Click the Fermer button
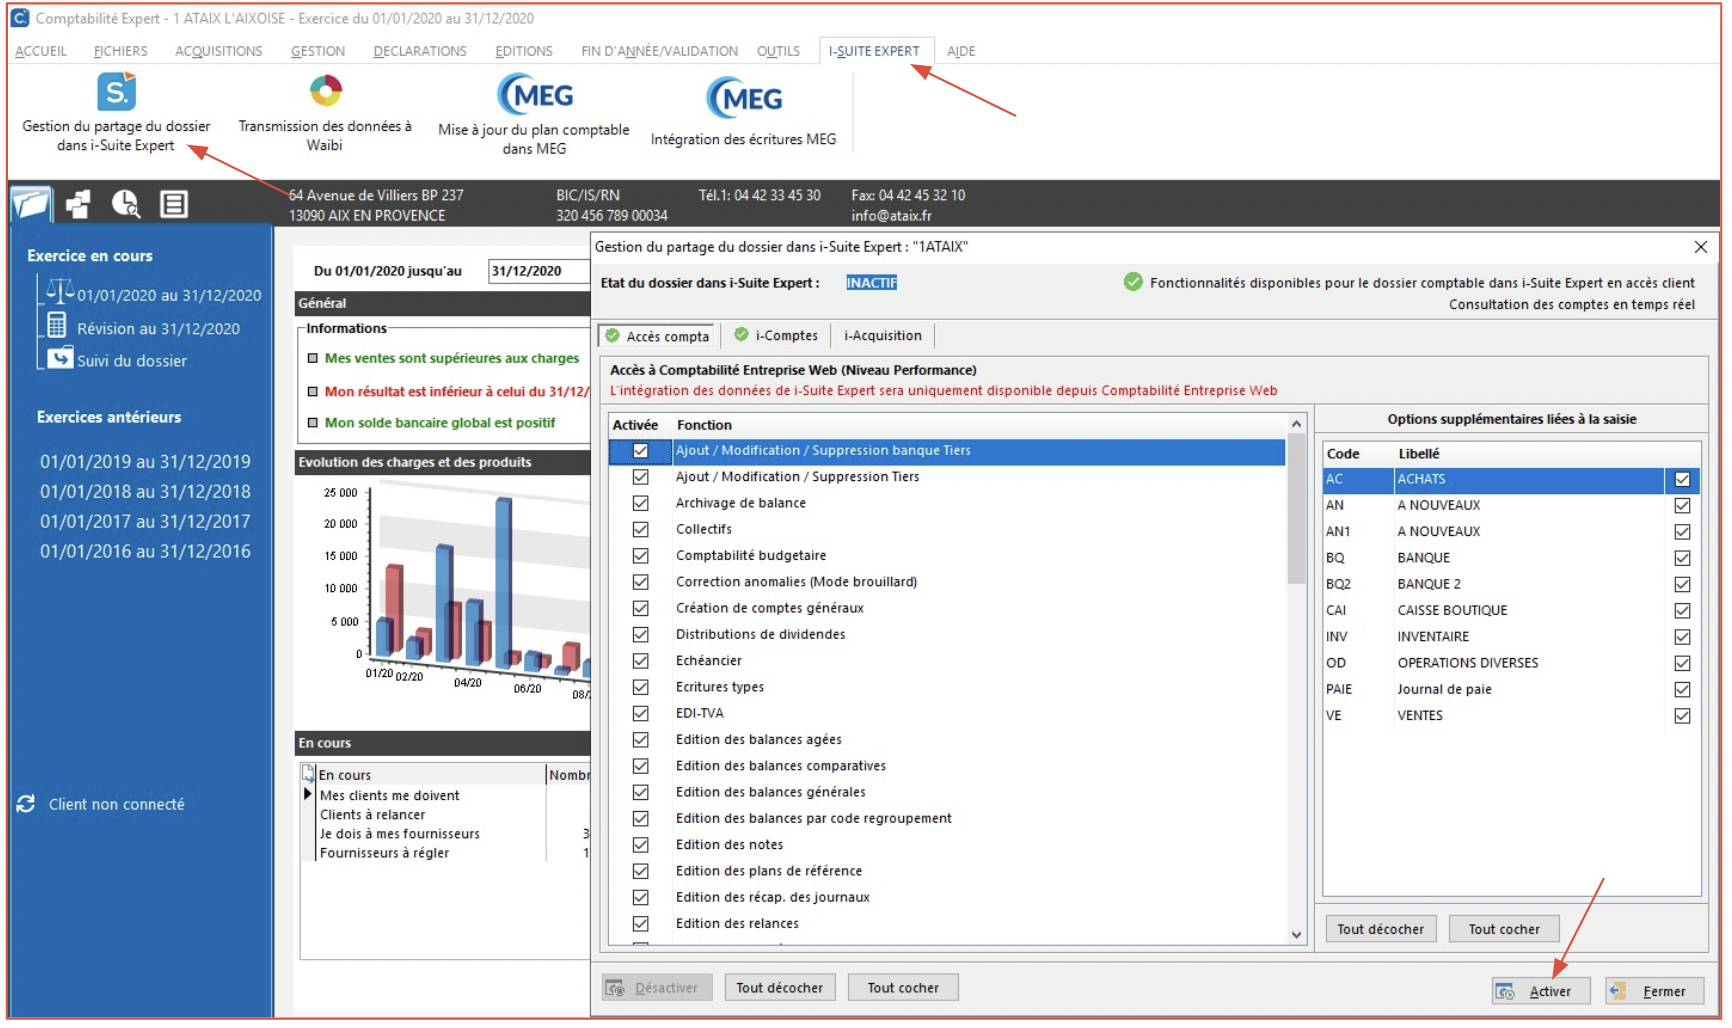The image size is (1732, 1028). 1654,991
